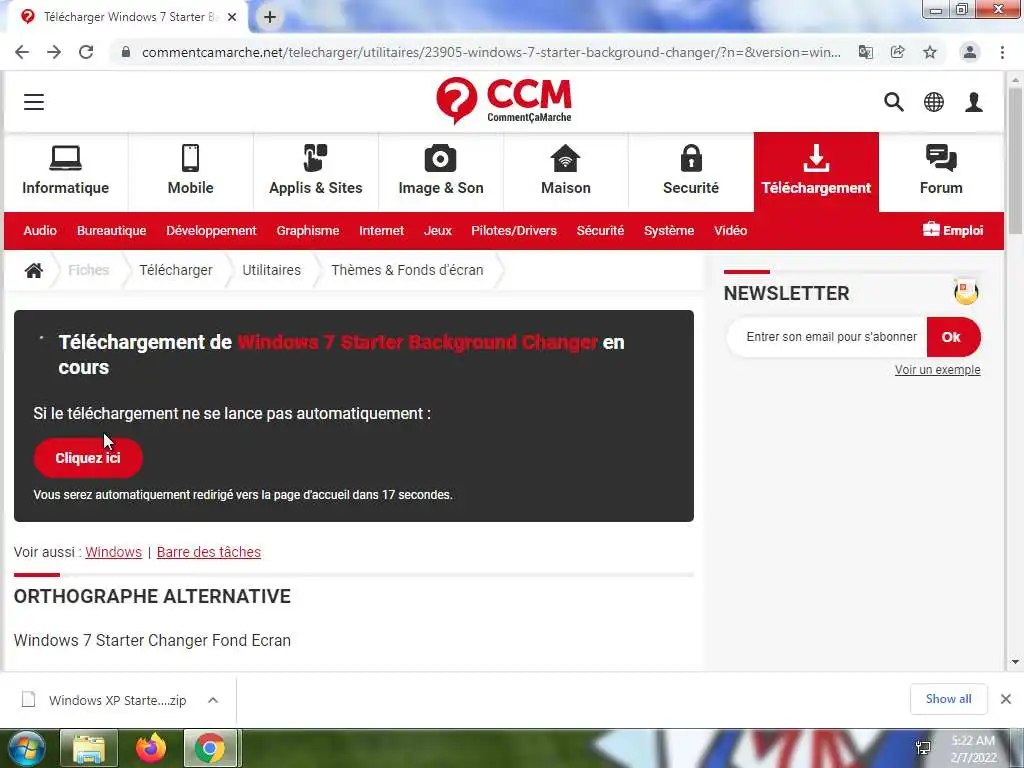Select Bureautique in the red submenu
Screen dimensions: 1024x768
click(112, 231)
